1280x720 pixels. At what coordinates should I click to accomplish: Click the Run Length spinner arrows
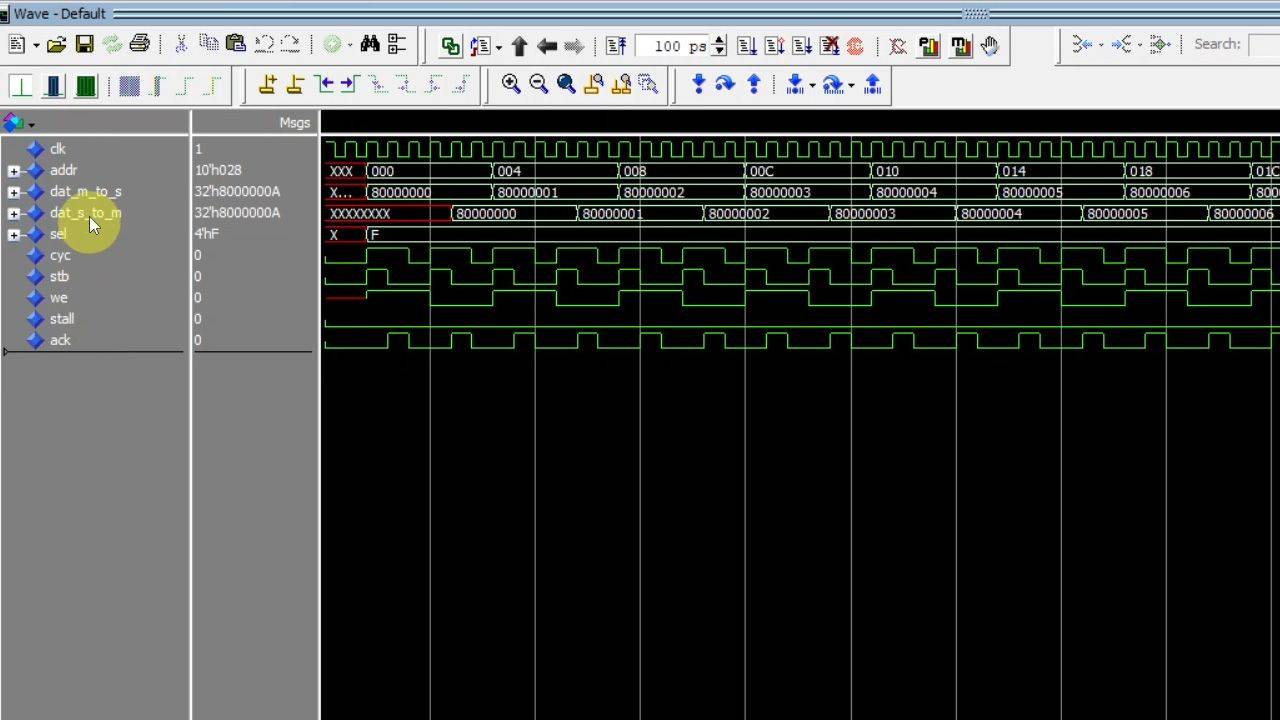(718, 46)
